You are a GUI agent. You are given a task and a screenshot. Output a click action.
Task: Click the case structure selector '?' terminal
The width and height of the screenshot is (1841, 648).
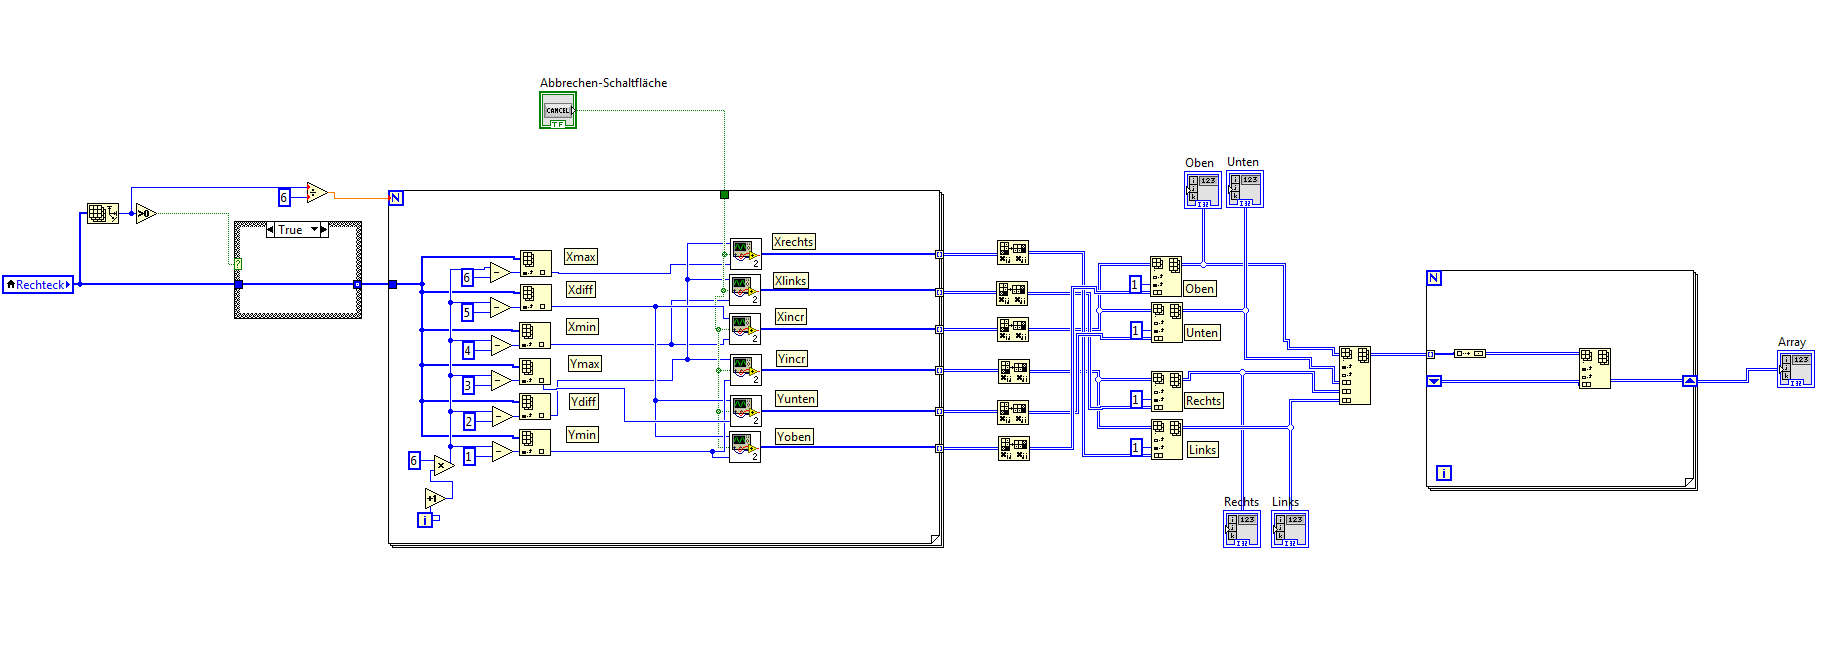pyautogui.click(x=237, y=263)
